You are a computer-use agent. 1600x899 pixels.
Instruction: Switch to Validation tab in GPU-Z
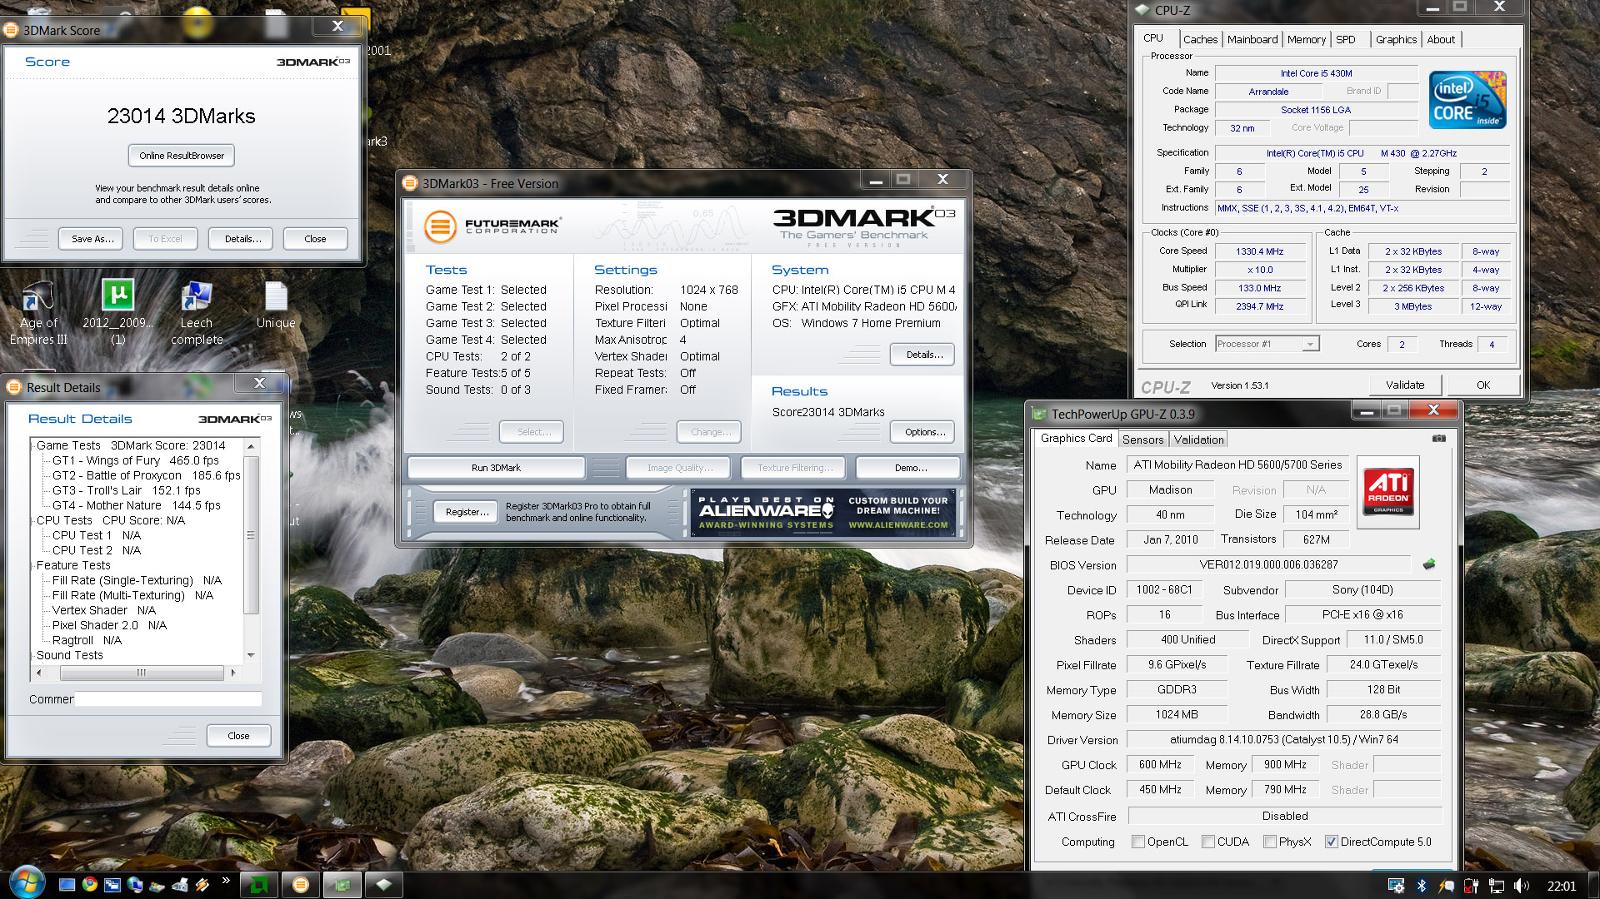coord(1198,440)
